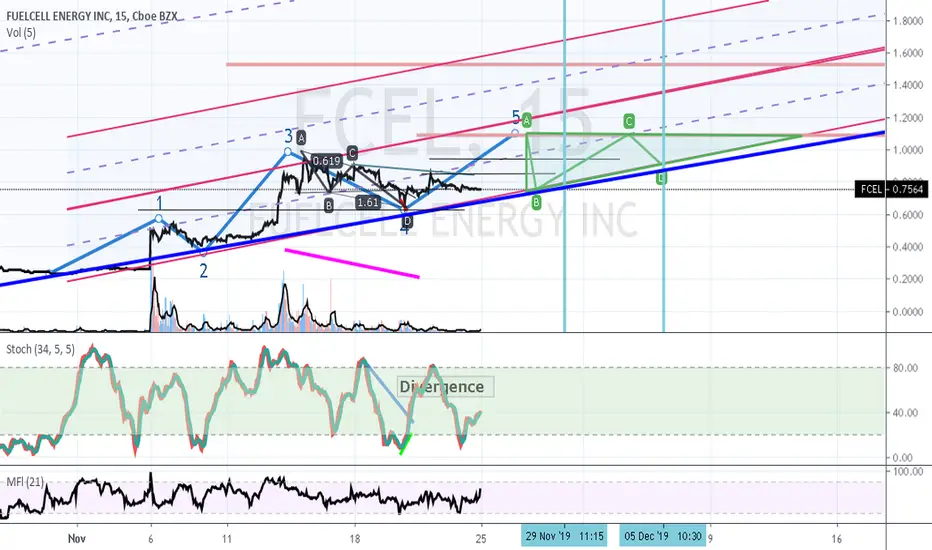
Task: Select green pattern point B marker
Action: tap(536, 203)
